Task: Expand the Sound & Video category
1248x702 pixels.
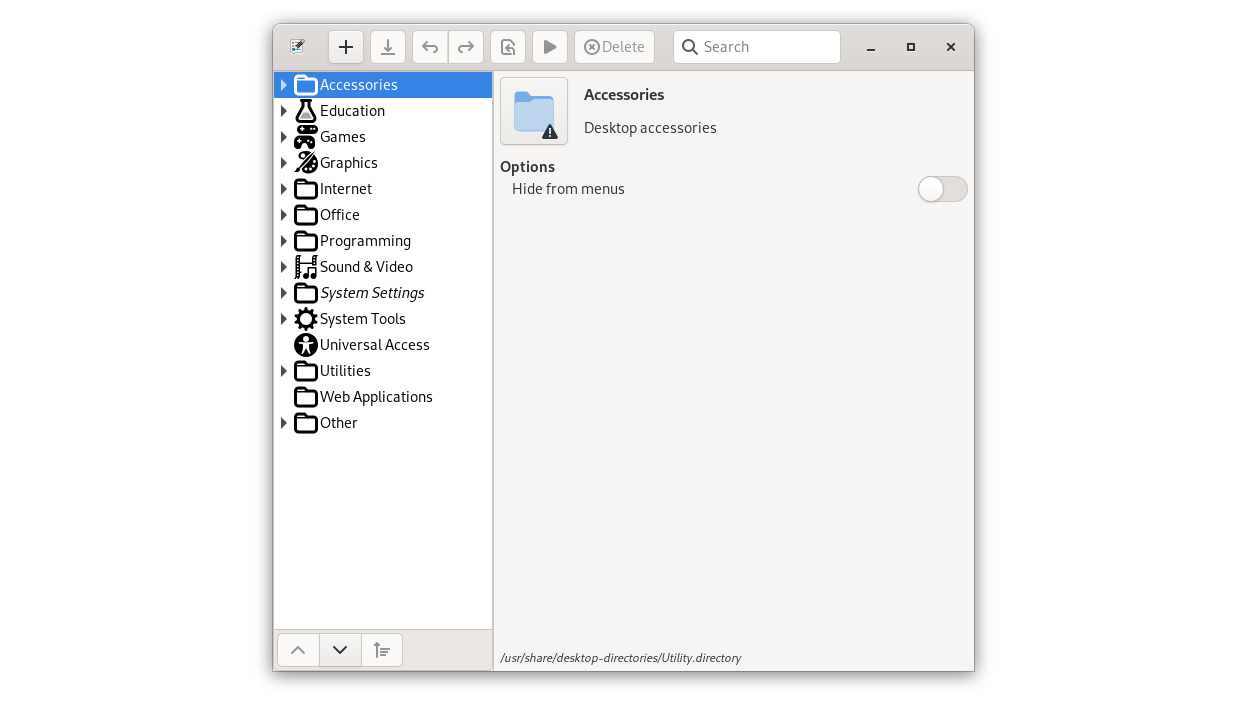Action: [x=284, y=267]
